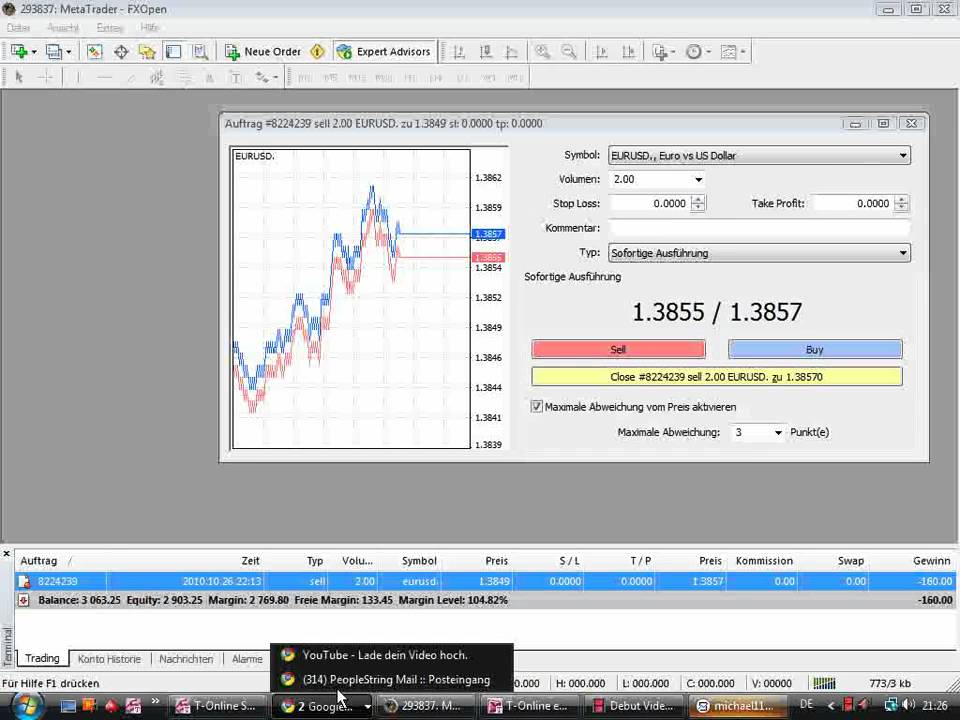Click the yellow Close #8224239 button
The height and width of the screenshot is (720, 960).
pyautogui.click(x=716, y=377)
